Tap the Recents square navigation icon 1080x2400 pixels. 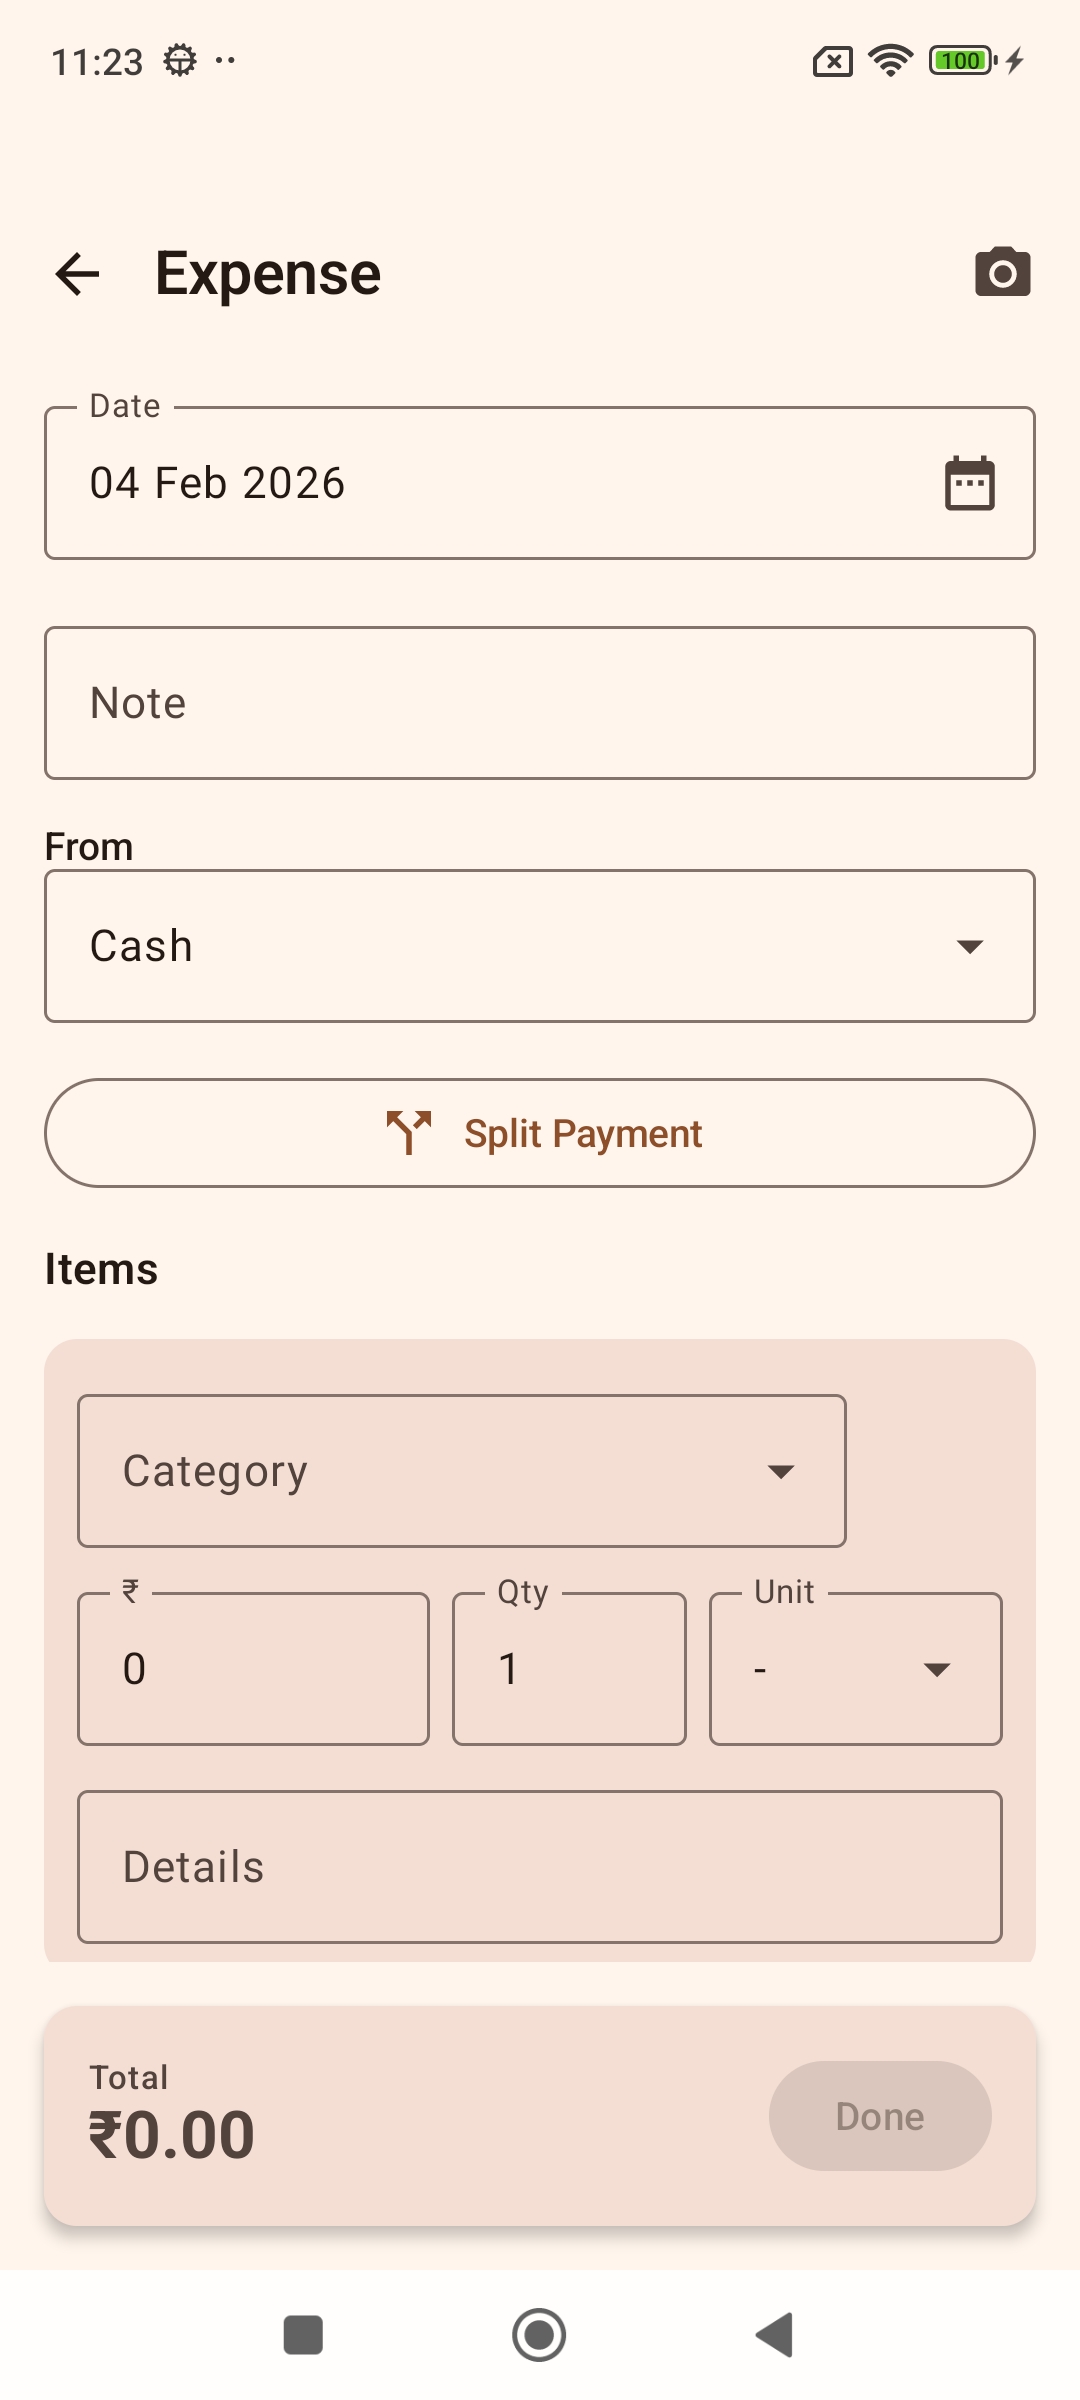[x=305, y=2334]
